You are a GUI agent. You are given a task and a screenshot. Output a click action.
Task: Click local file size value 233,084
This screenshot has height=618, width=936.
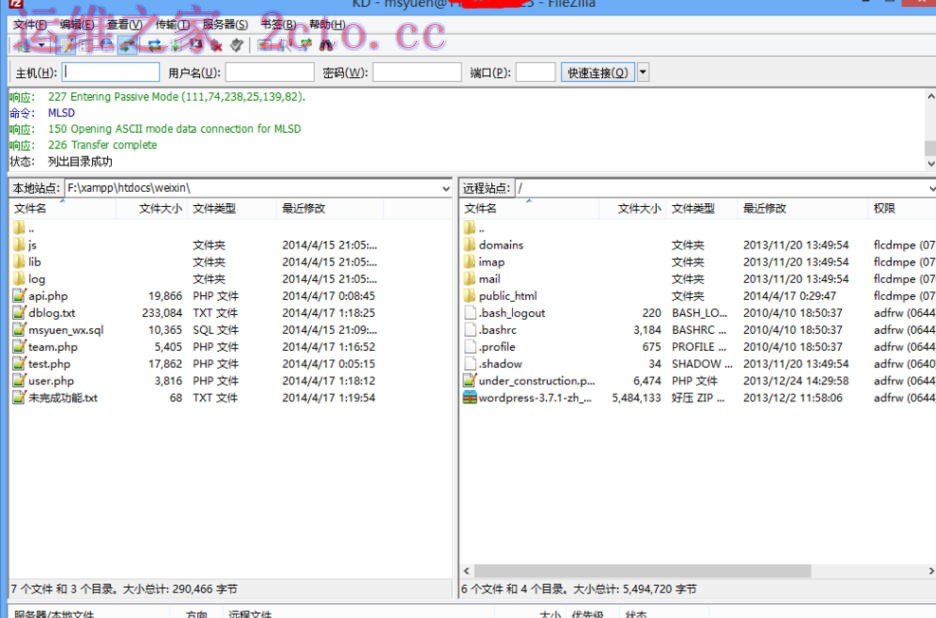162,313
